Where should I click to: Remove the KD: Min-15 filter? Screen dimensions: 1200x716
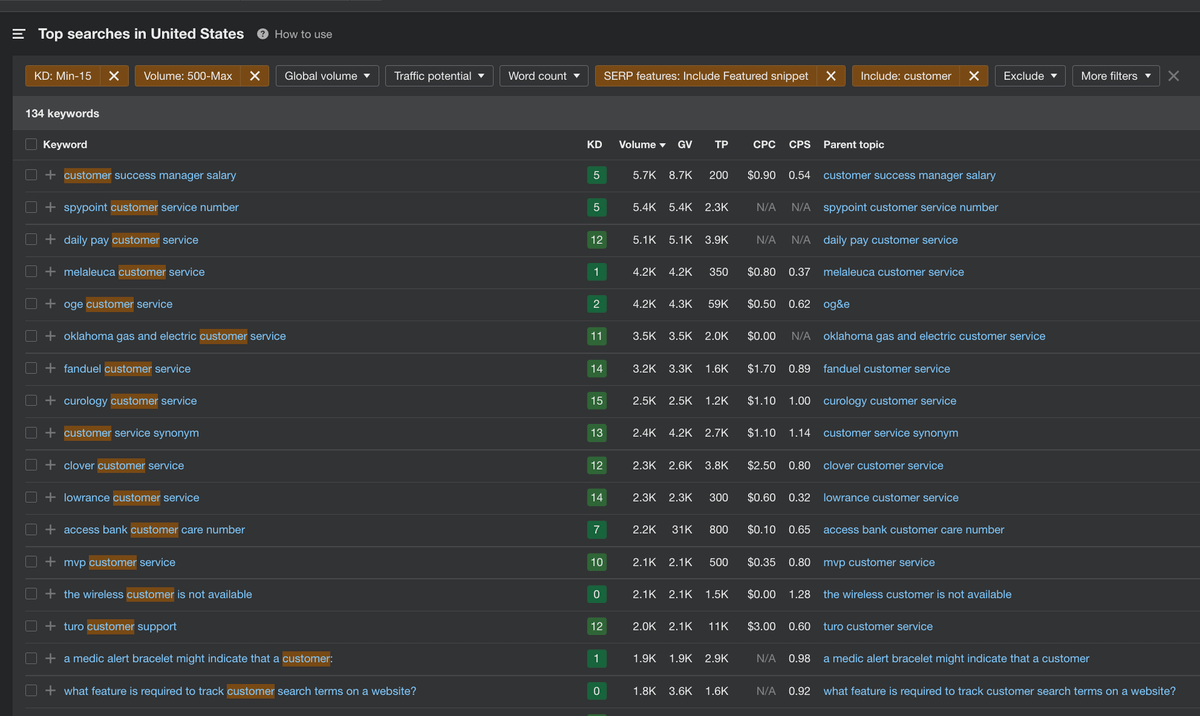point(114,76)
